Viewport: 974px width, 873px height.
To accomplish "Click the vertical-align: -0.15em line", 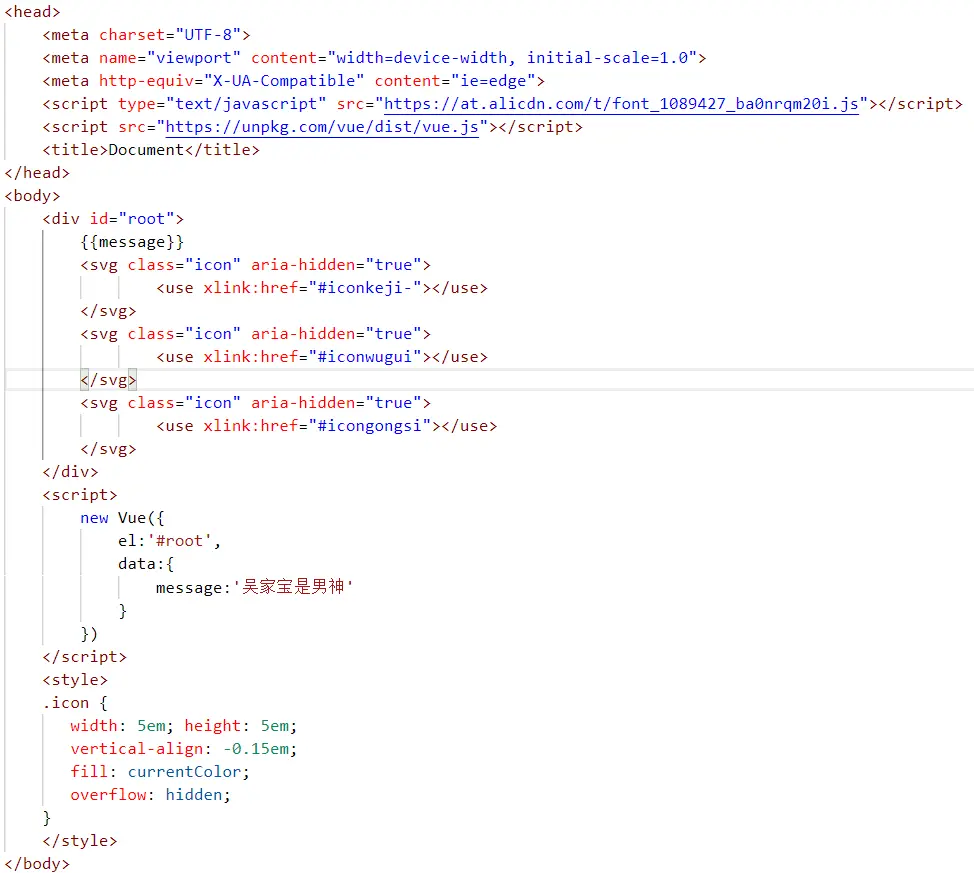I will (183, 749).
